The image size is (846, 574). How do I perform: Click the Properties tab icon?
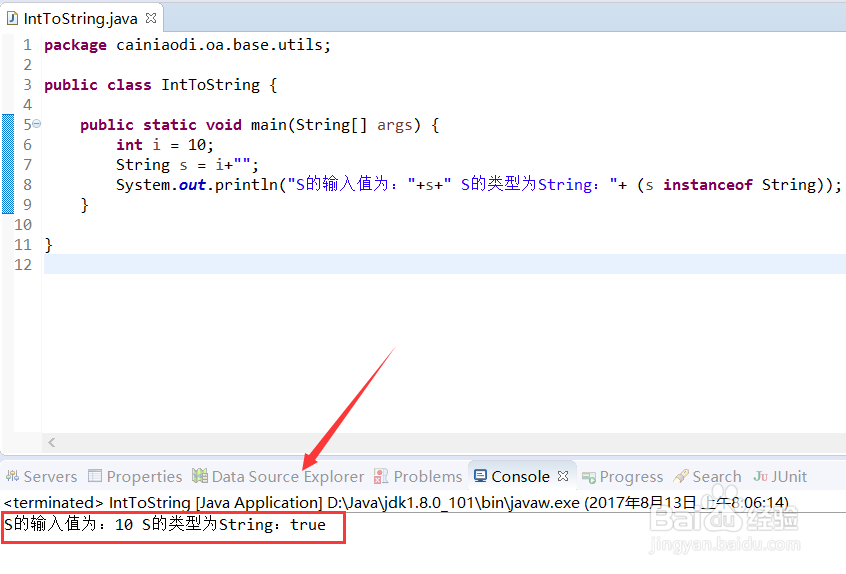point(95,476)
